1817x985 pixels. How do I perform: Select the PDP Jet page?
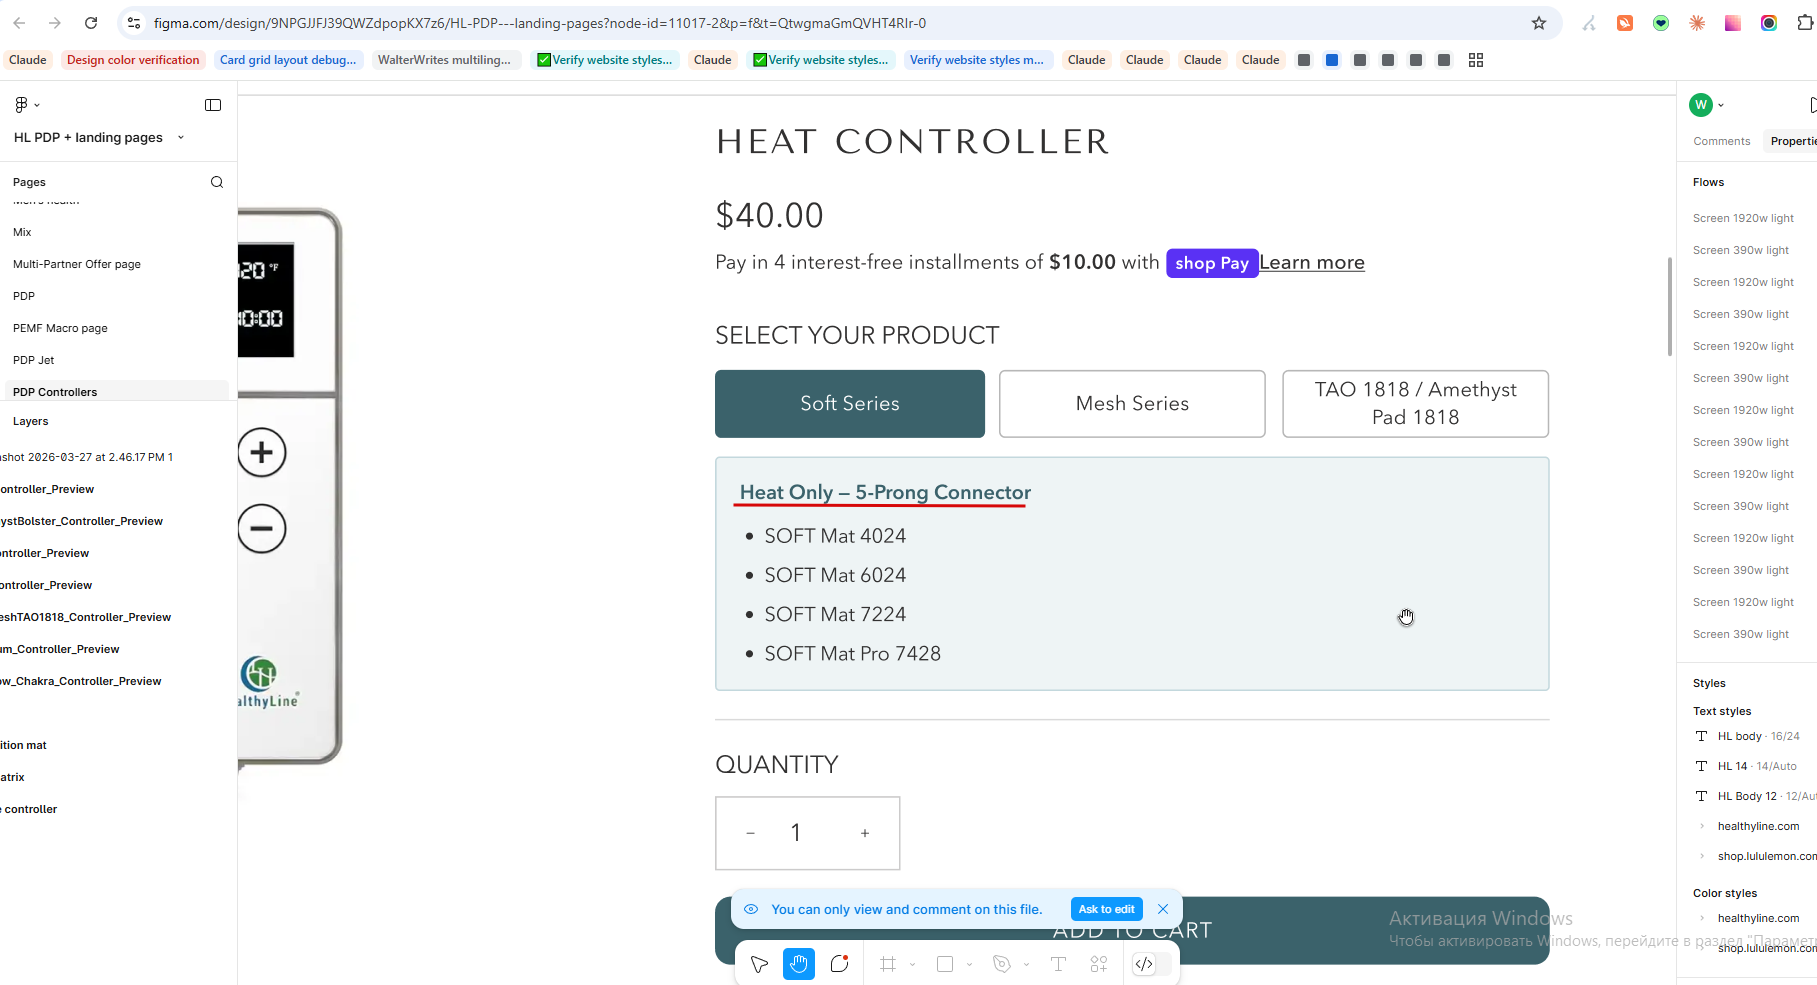point(34,360)
